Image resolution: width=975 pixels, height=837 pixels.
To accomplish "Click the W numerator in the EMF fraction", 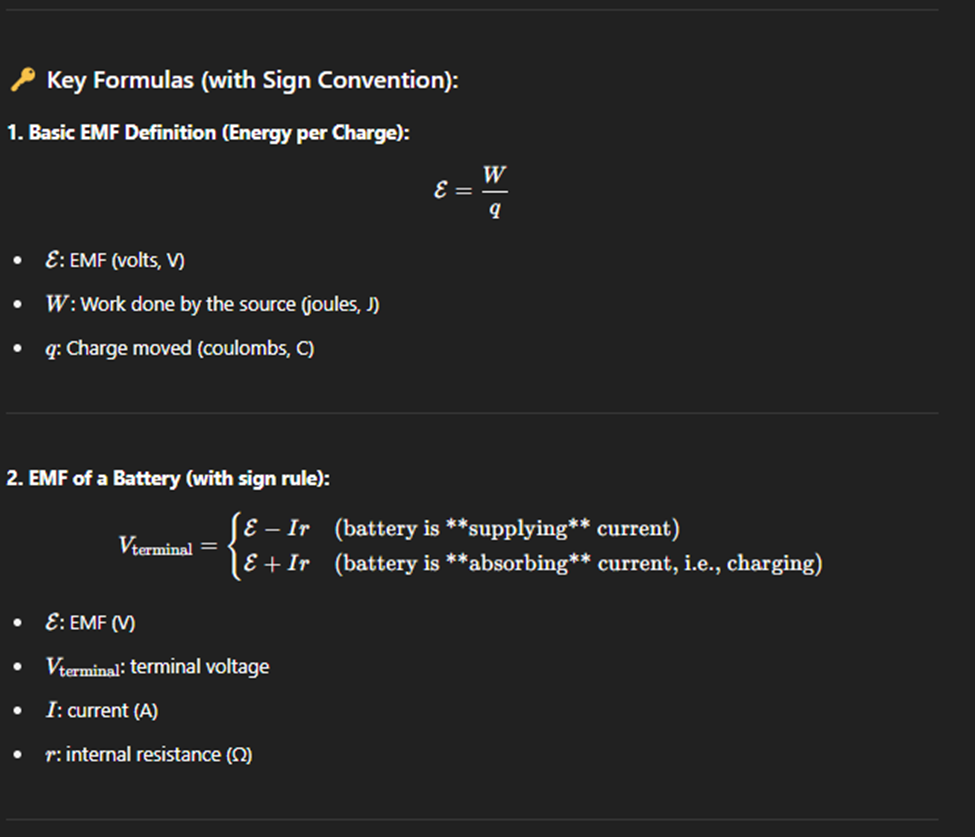I will [494, 176].
